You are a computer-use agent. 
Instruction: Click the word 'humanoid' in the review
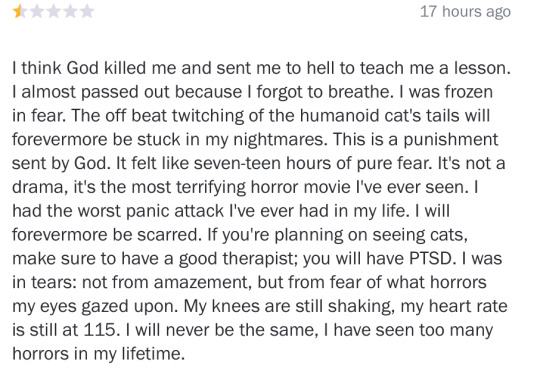[x=339, y=115]
